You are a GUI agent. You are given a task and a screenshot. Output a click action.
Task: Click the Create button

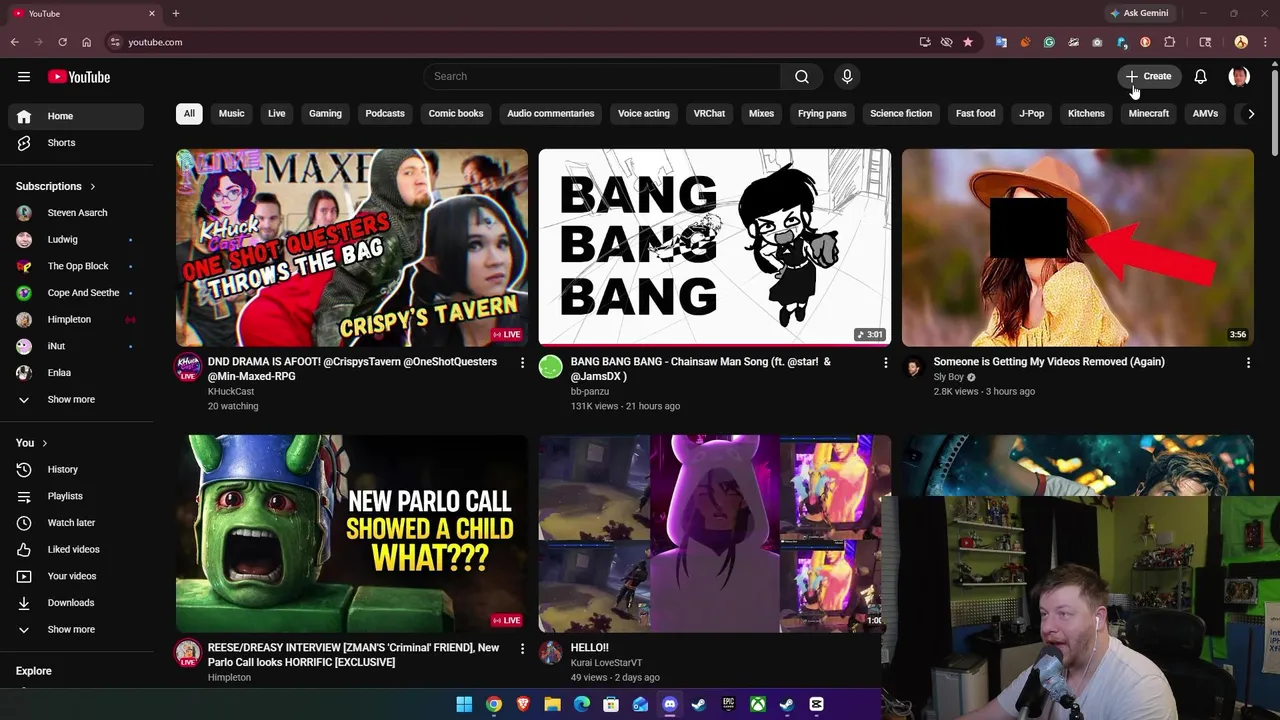(1149, 77)
